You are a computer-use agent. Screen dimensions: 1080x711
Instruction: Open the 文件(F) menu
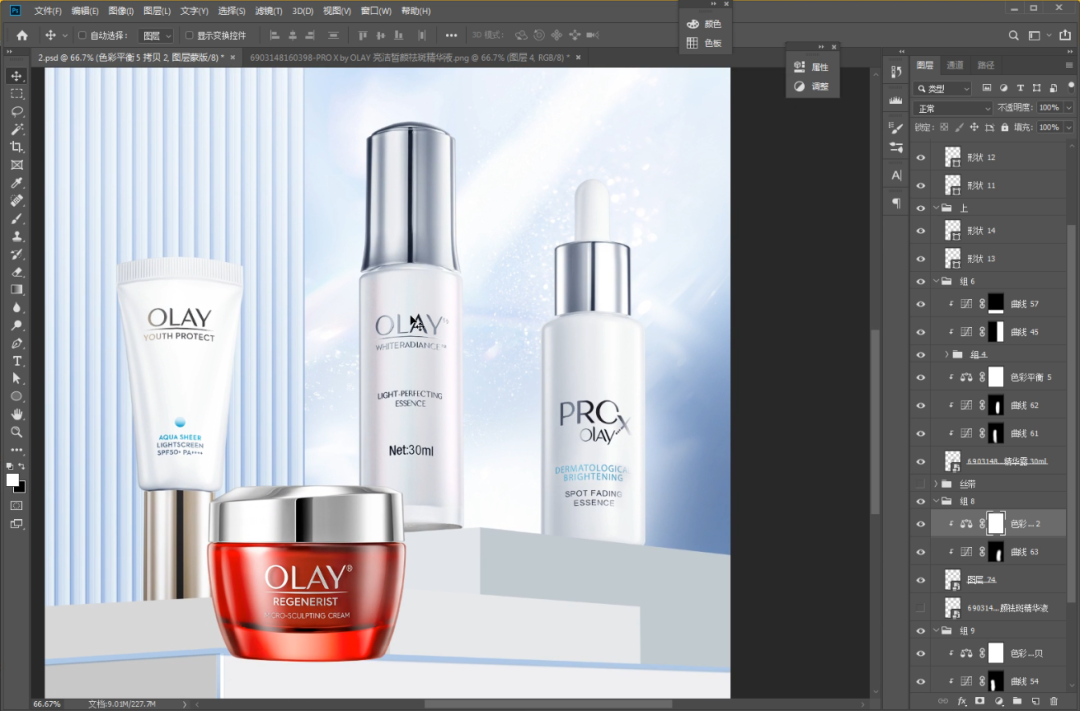(x=48, y=11)
